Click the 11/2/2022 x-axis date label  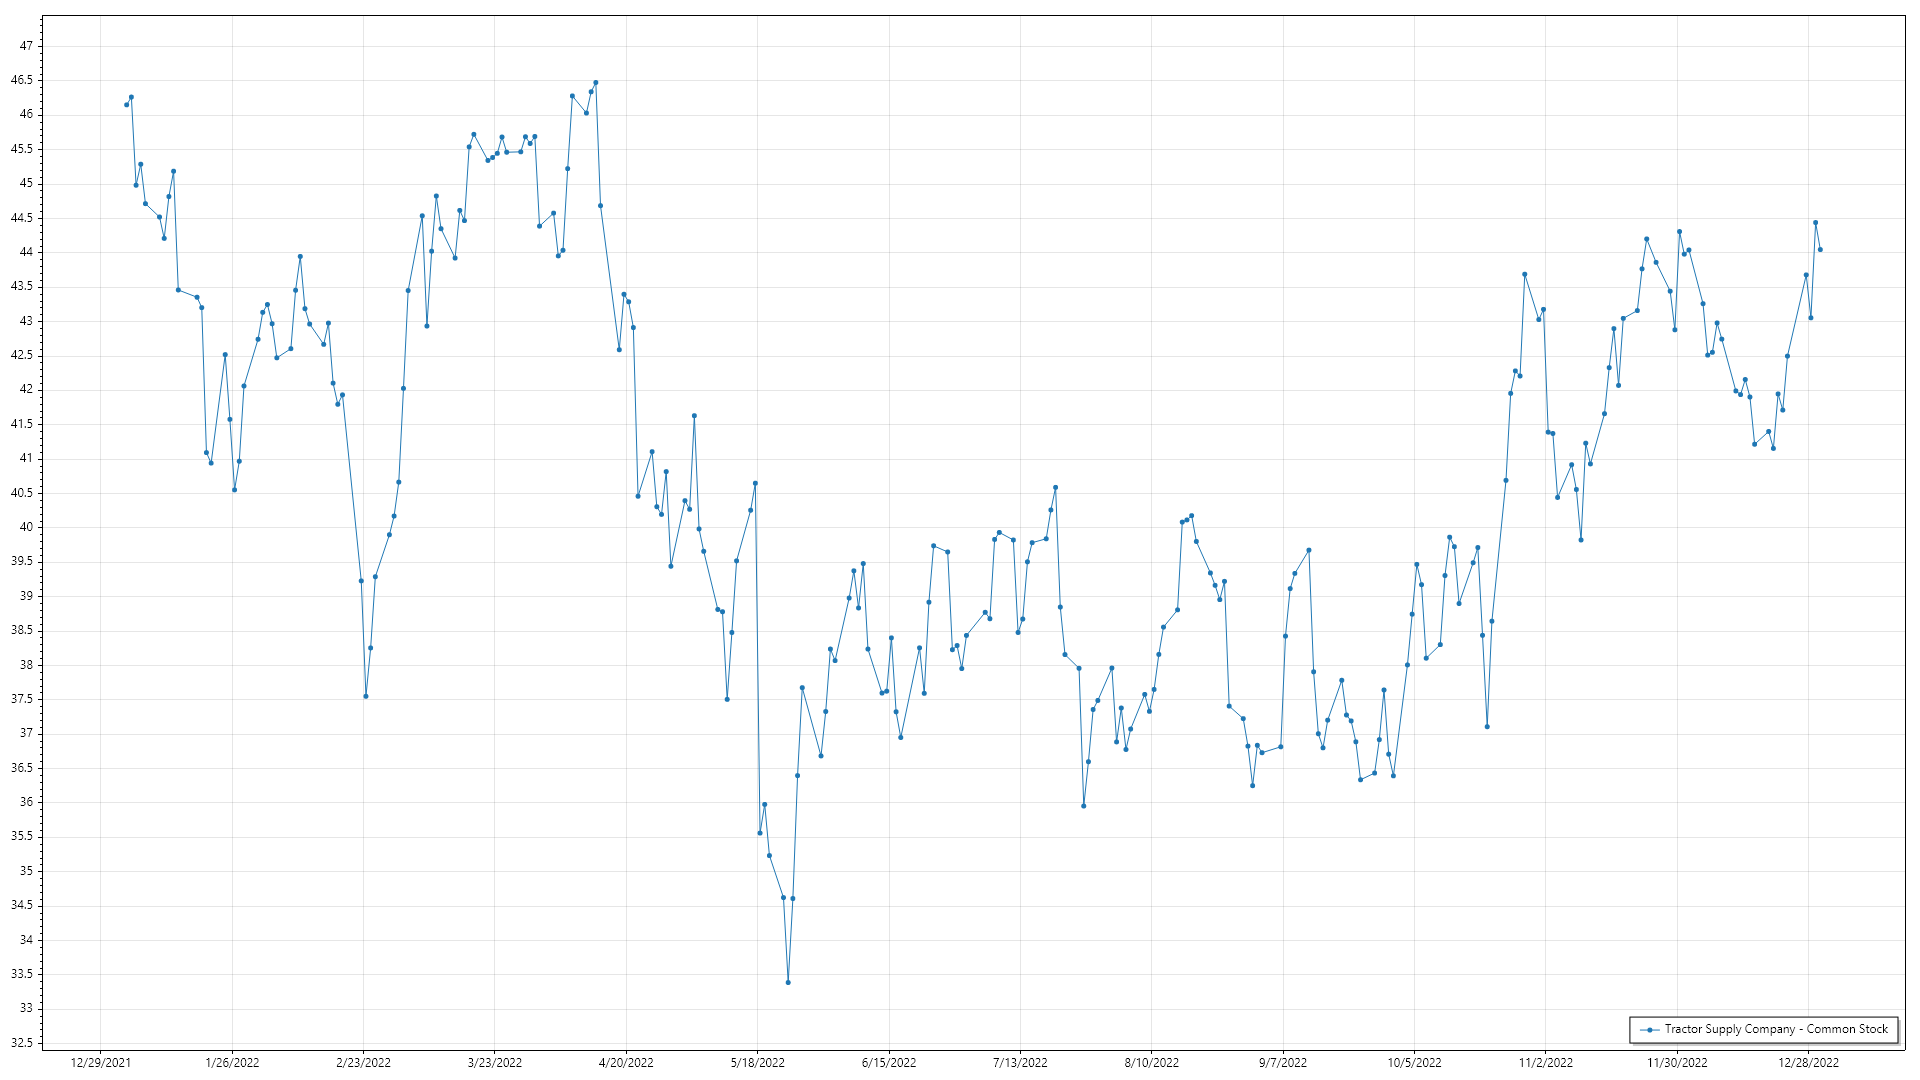[x=1545, y=1062]
